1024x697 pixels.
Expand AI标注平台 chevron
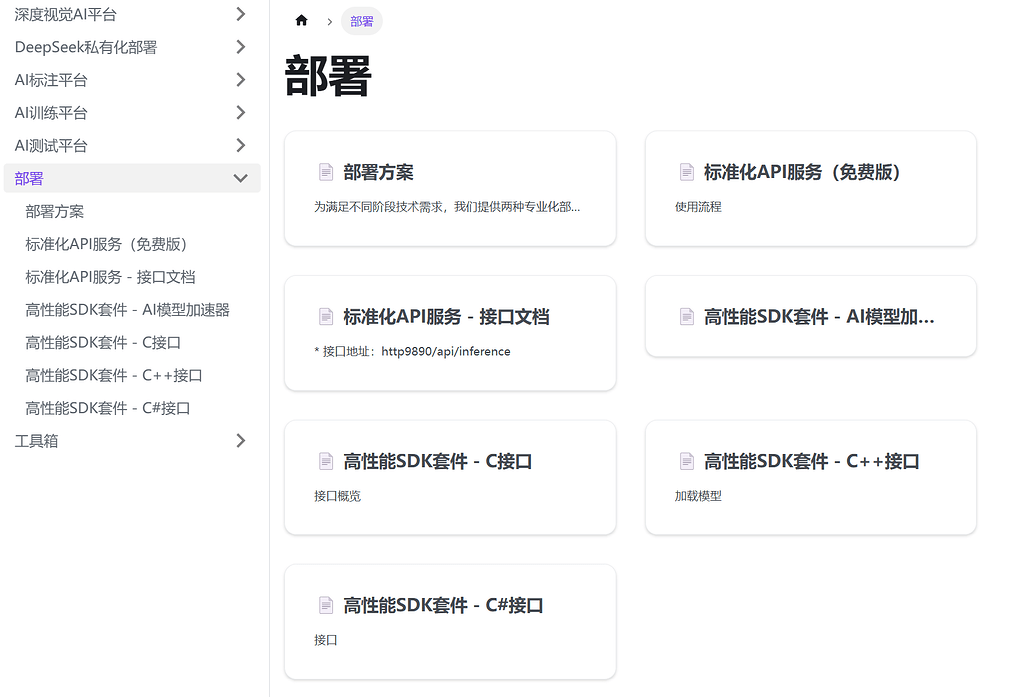tap(240, 80)
